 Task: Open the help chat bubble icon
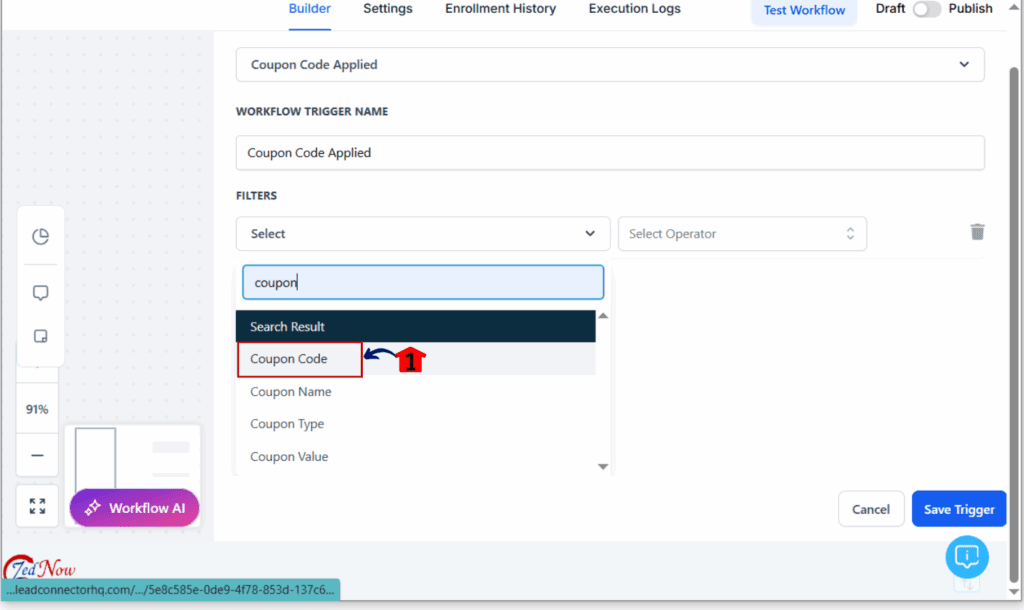967,557
